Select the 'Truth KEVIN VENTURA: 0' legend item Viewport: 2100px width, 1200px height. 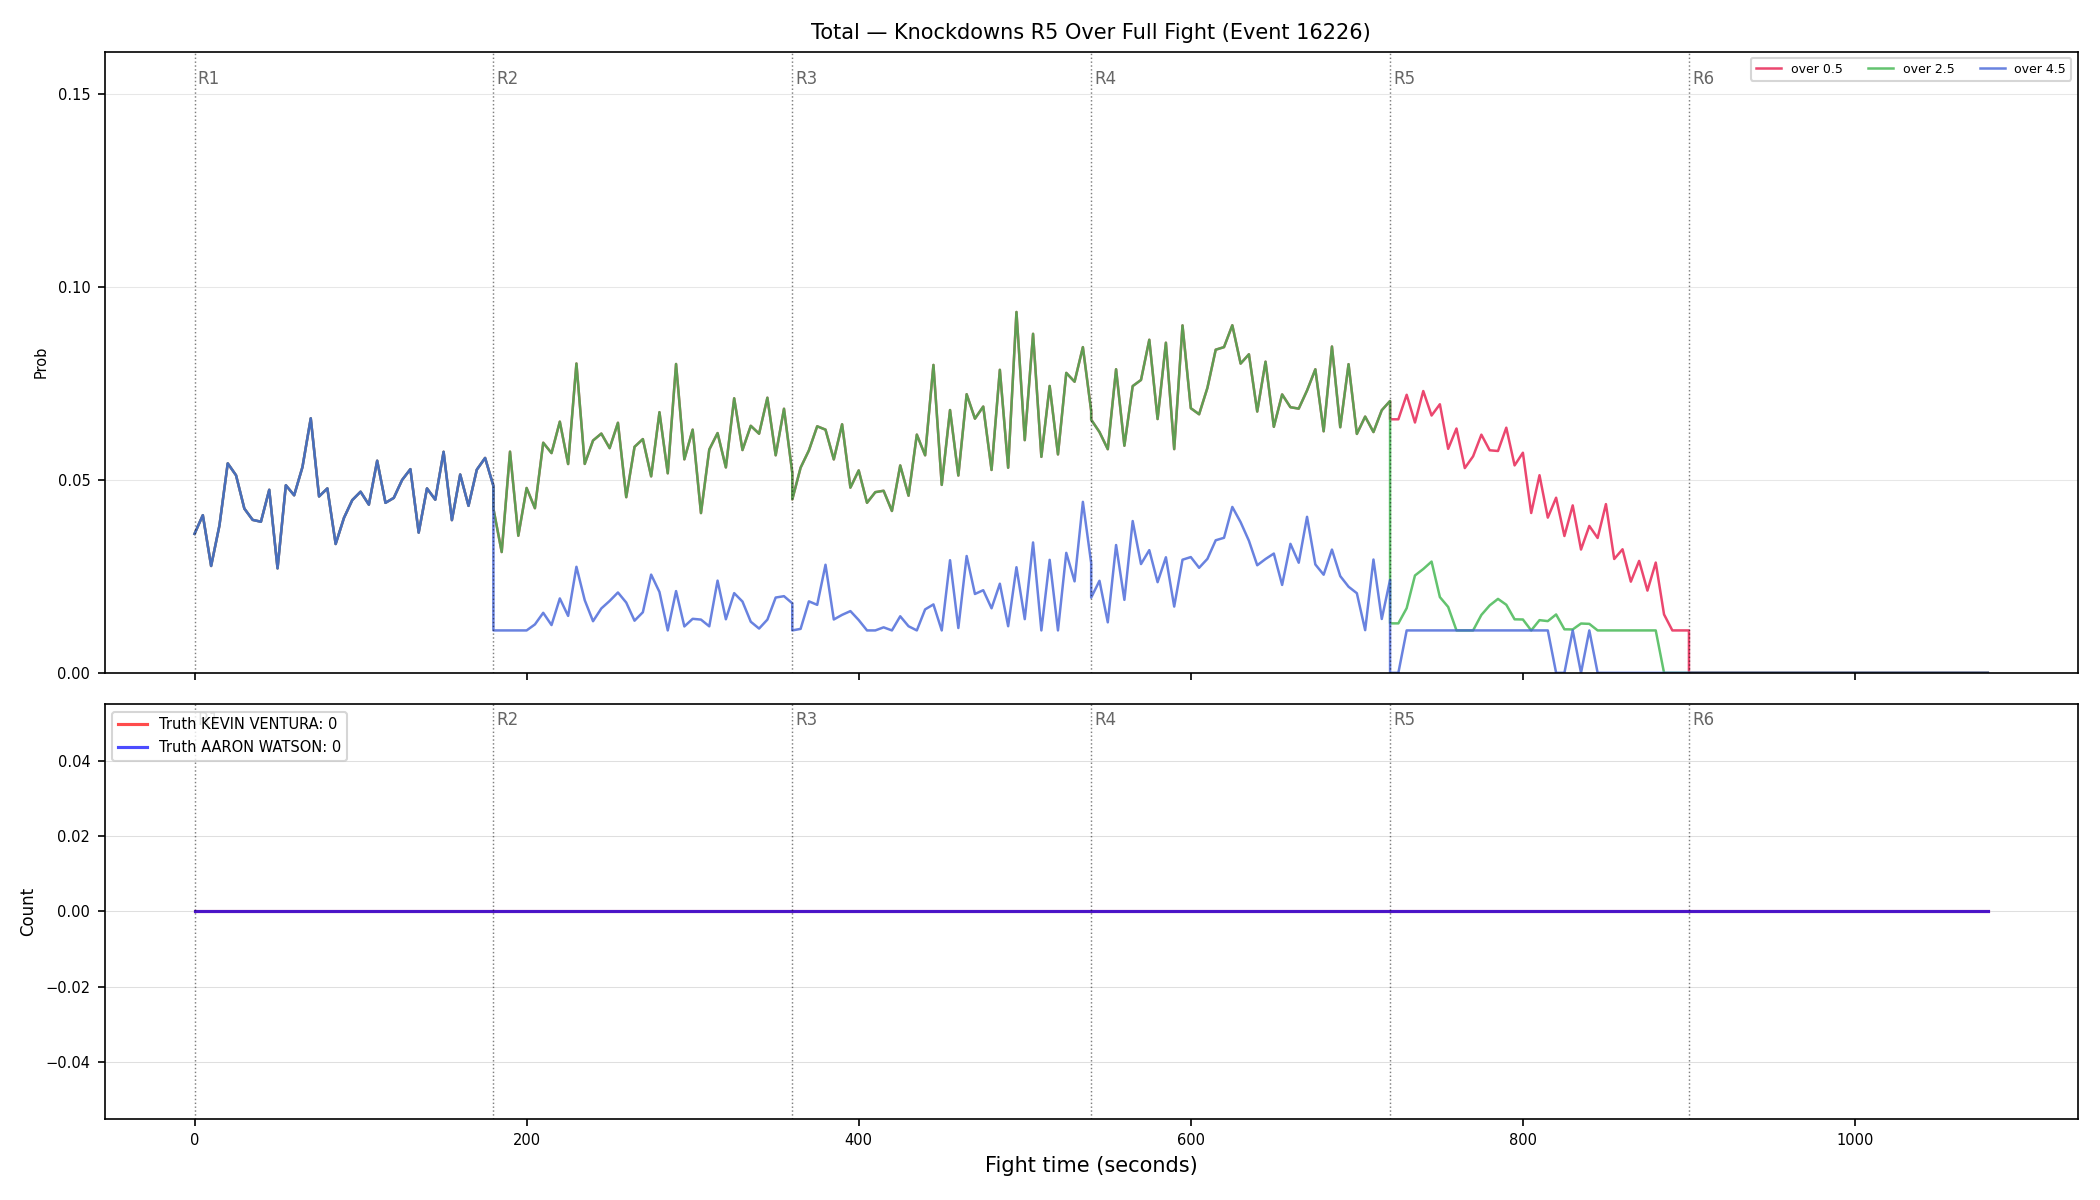[x=229, y=724]
